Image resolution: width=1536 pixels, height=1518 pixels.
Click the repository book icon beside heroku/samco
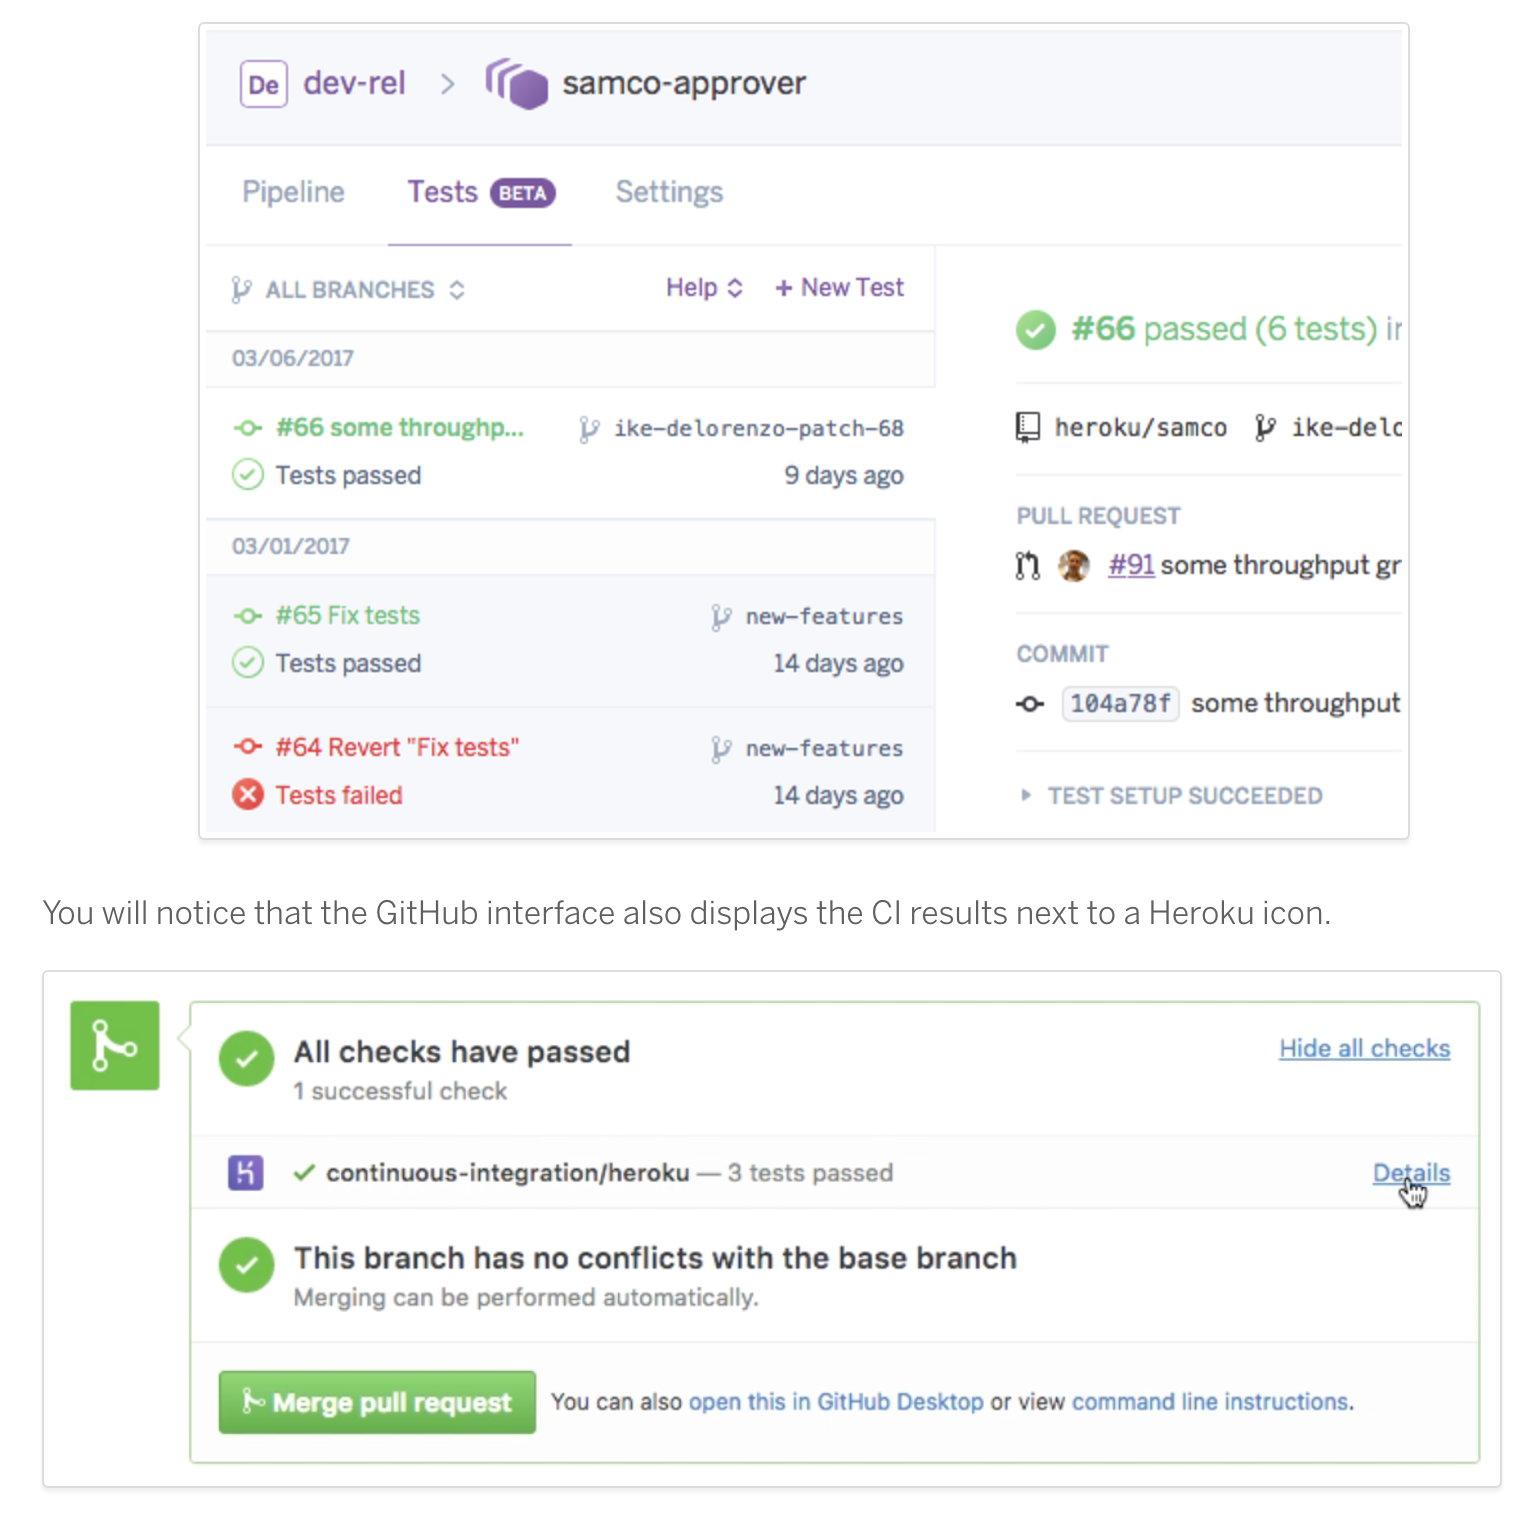1028,428
